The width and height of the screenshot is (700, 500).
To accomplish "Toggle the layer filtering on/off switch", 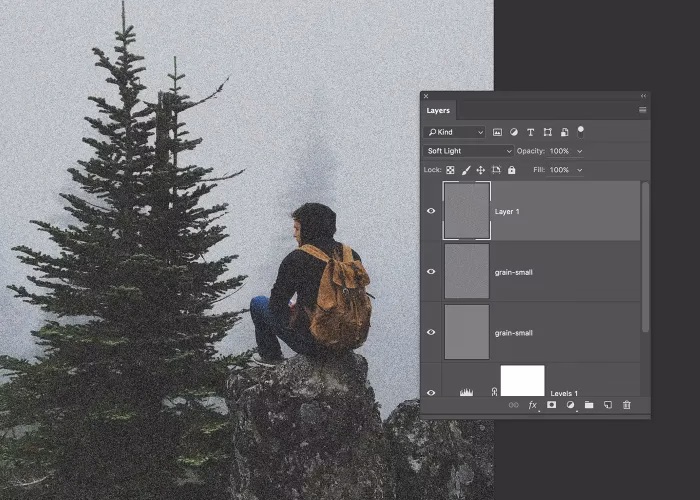I will 580,132.
